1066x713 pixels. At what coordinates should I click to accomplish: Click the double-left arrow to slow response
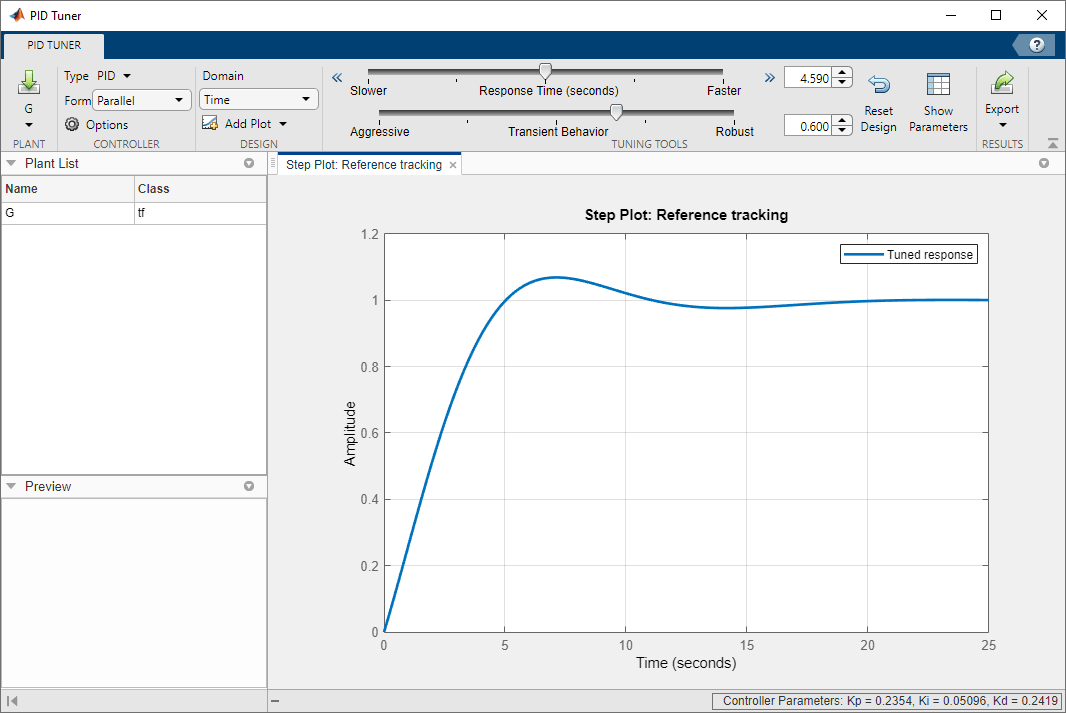pos(337,77)
